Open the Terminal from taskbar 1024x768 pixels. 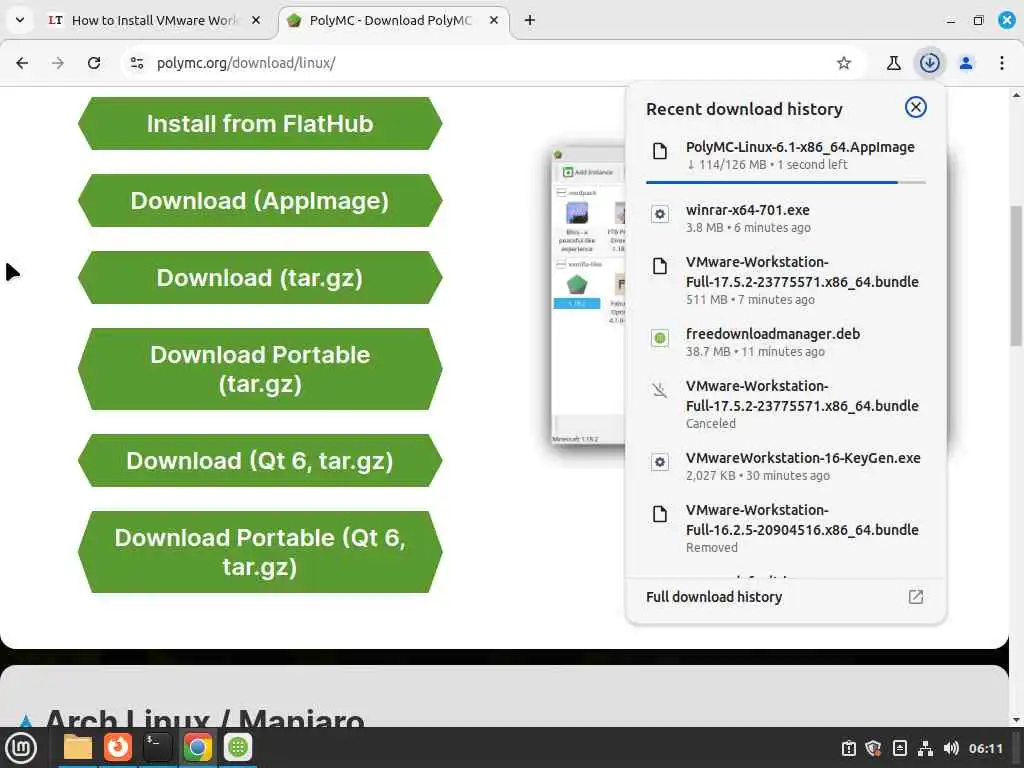coord(157,747)
